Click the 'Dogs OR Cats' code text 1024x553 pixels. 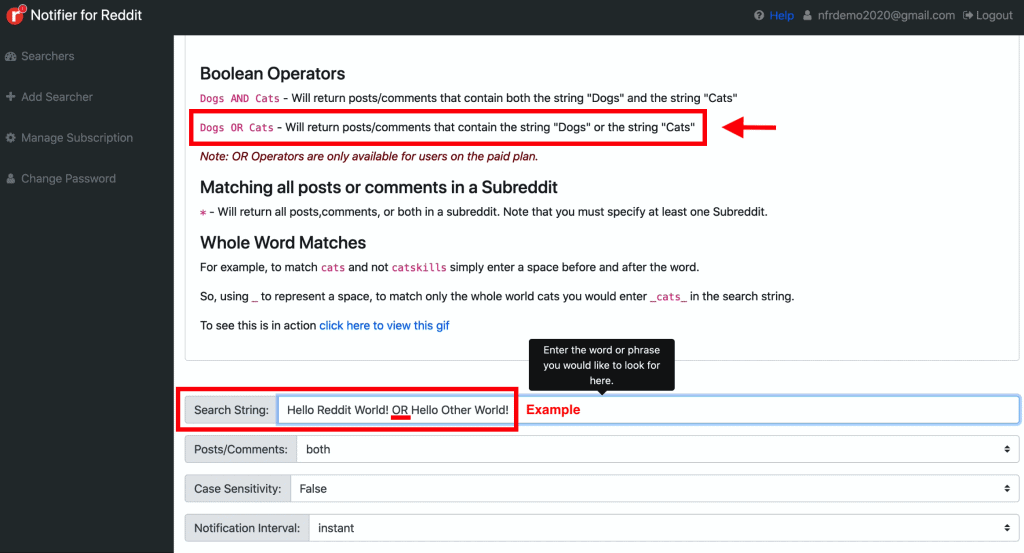pyautogui.click(x=236, y=128)
